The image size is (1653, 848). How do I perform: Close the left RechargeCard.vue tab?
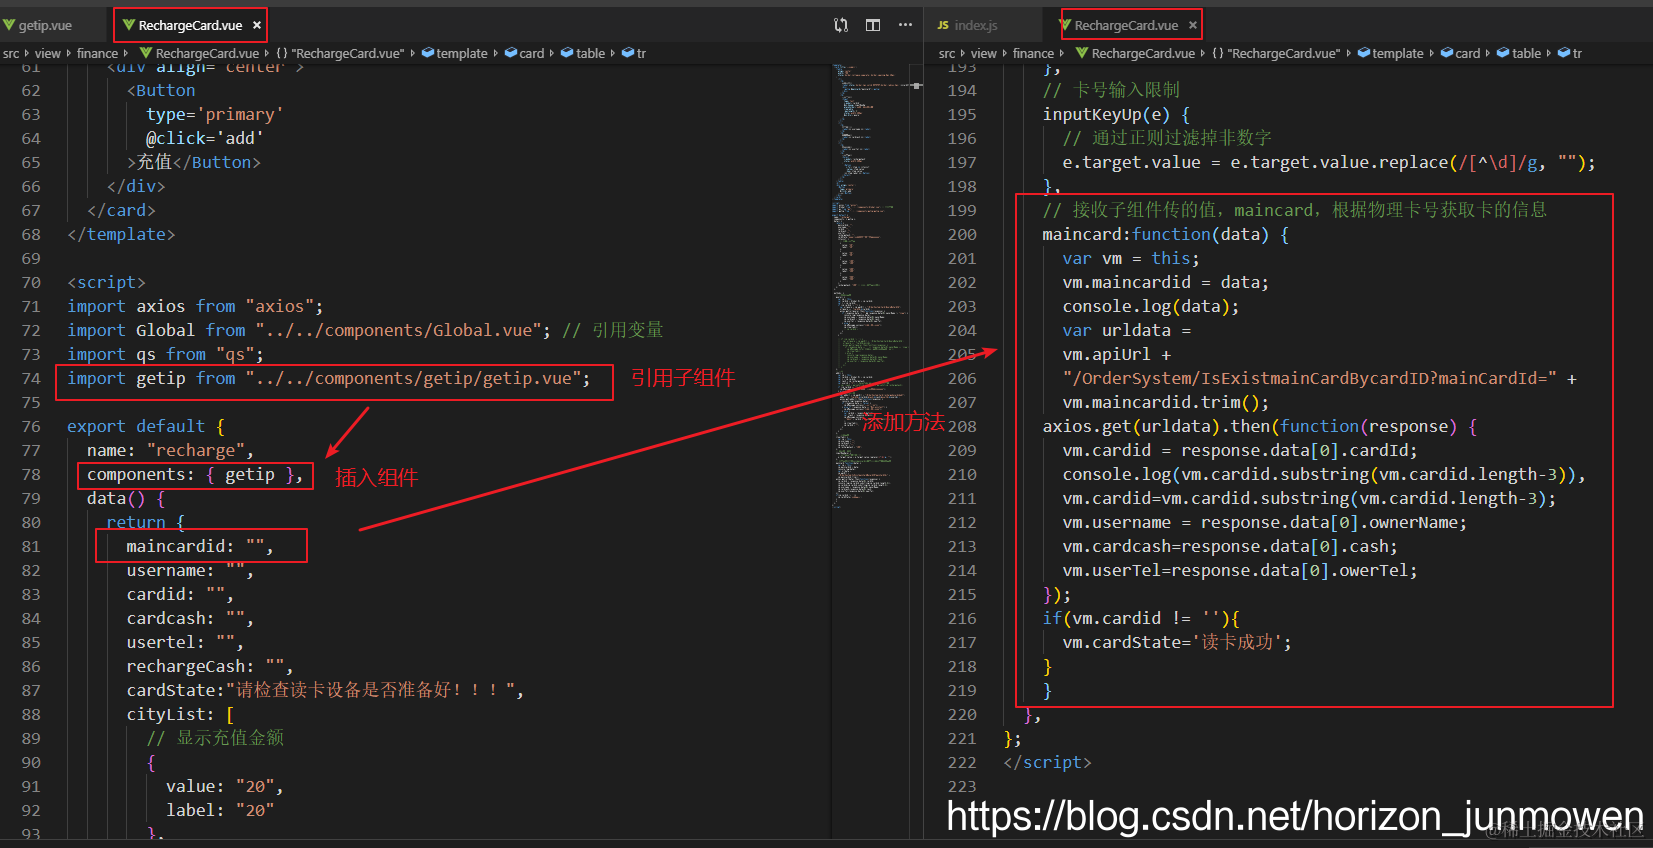(257, 25)
